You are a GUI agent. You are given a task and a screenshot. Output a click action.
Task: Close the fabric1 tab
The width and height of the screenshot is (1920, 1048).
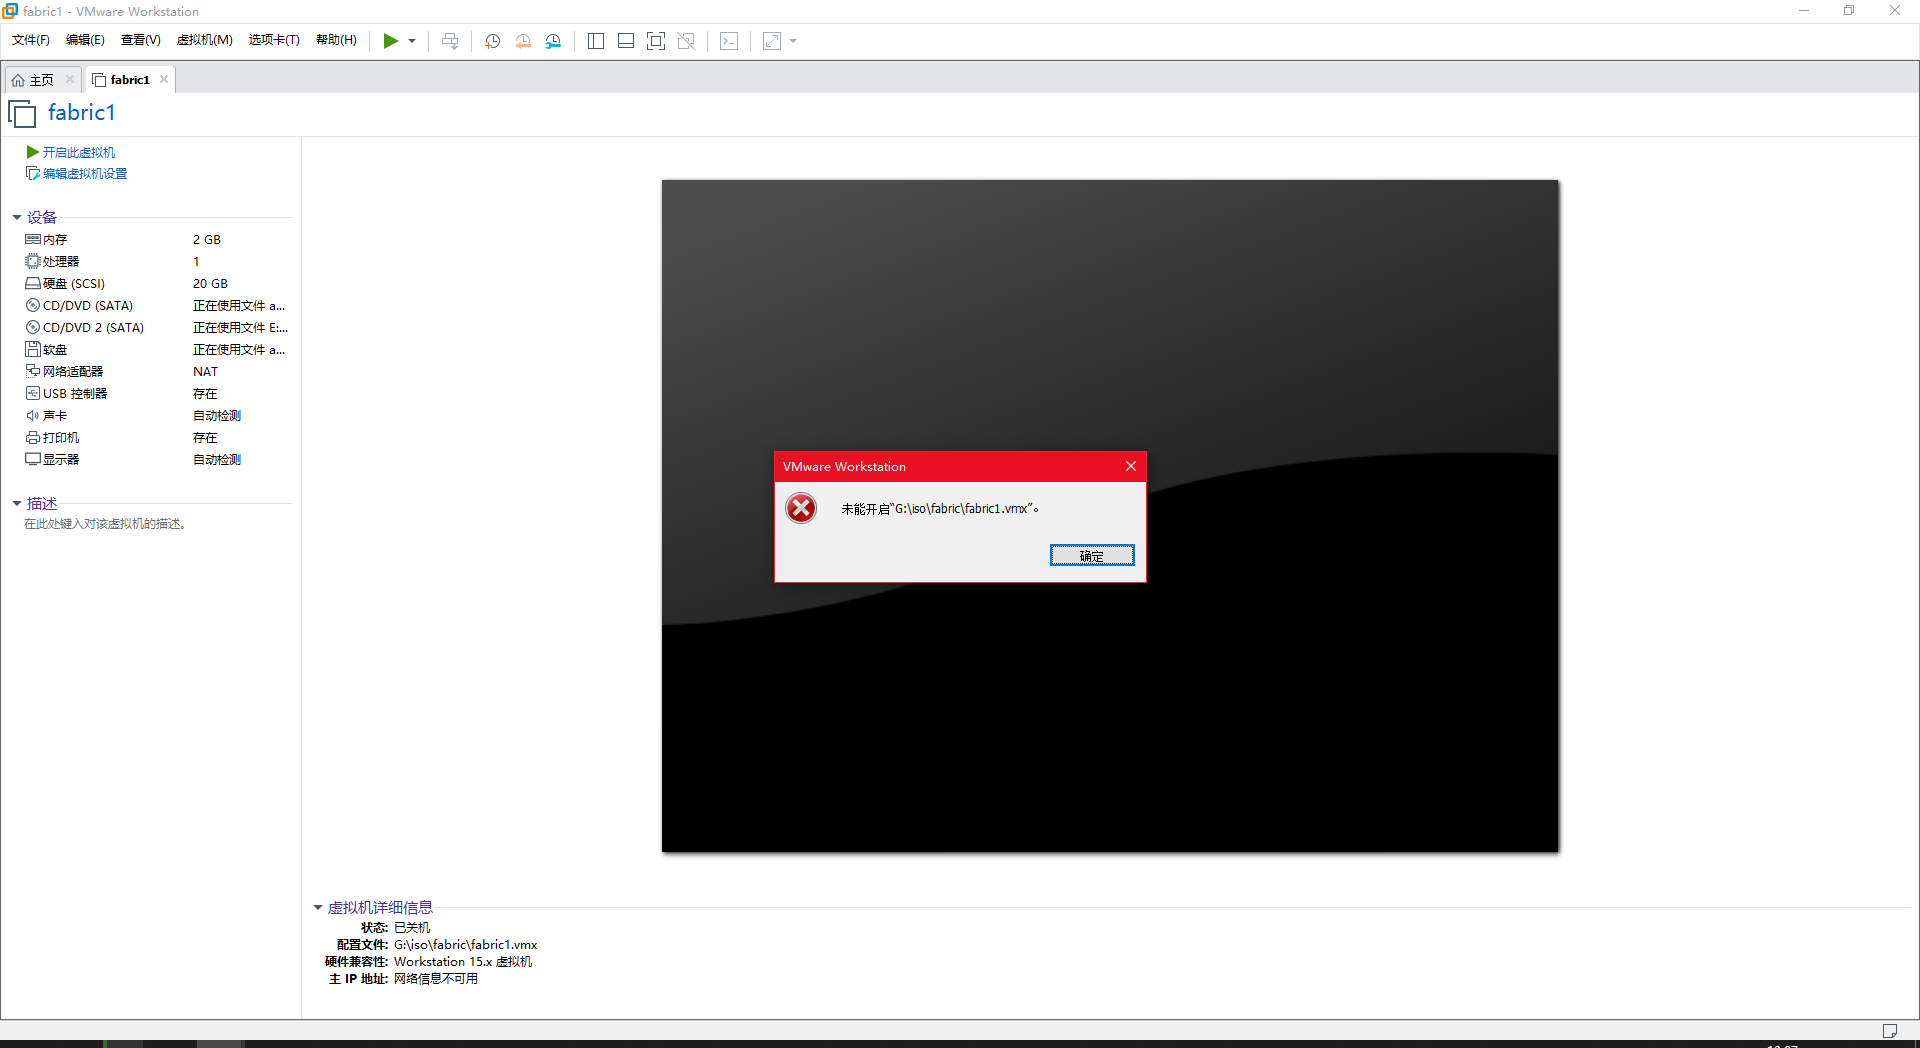tap(164, 79)
